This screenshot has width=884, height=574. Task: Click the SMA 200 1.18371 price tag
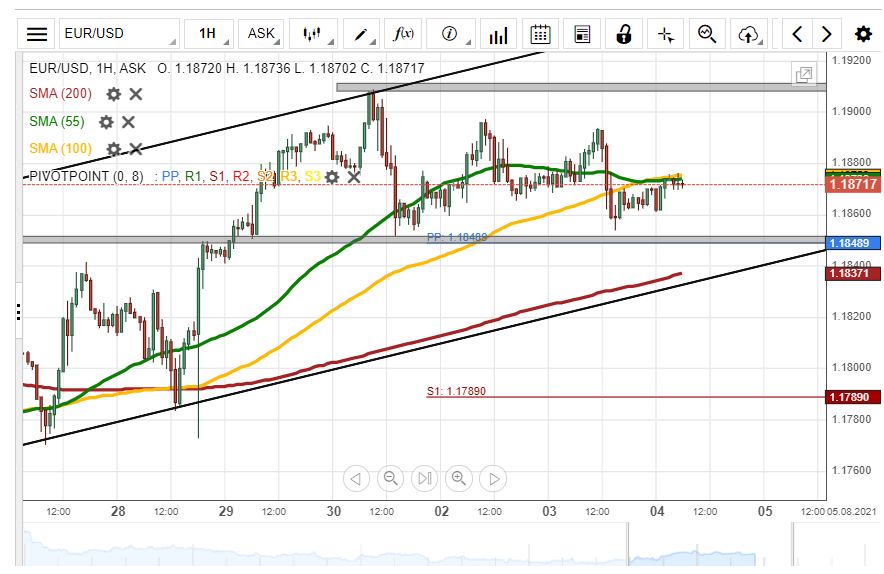click(853, 273)
